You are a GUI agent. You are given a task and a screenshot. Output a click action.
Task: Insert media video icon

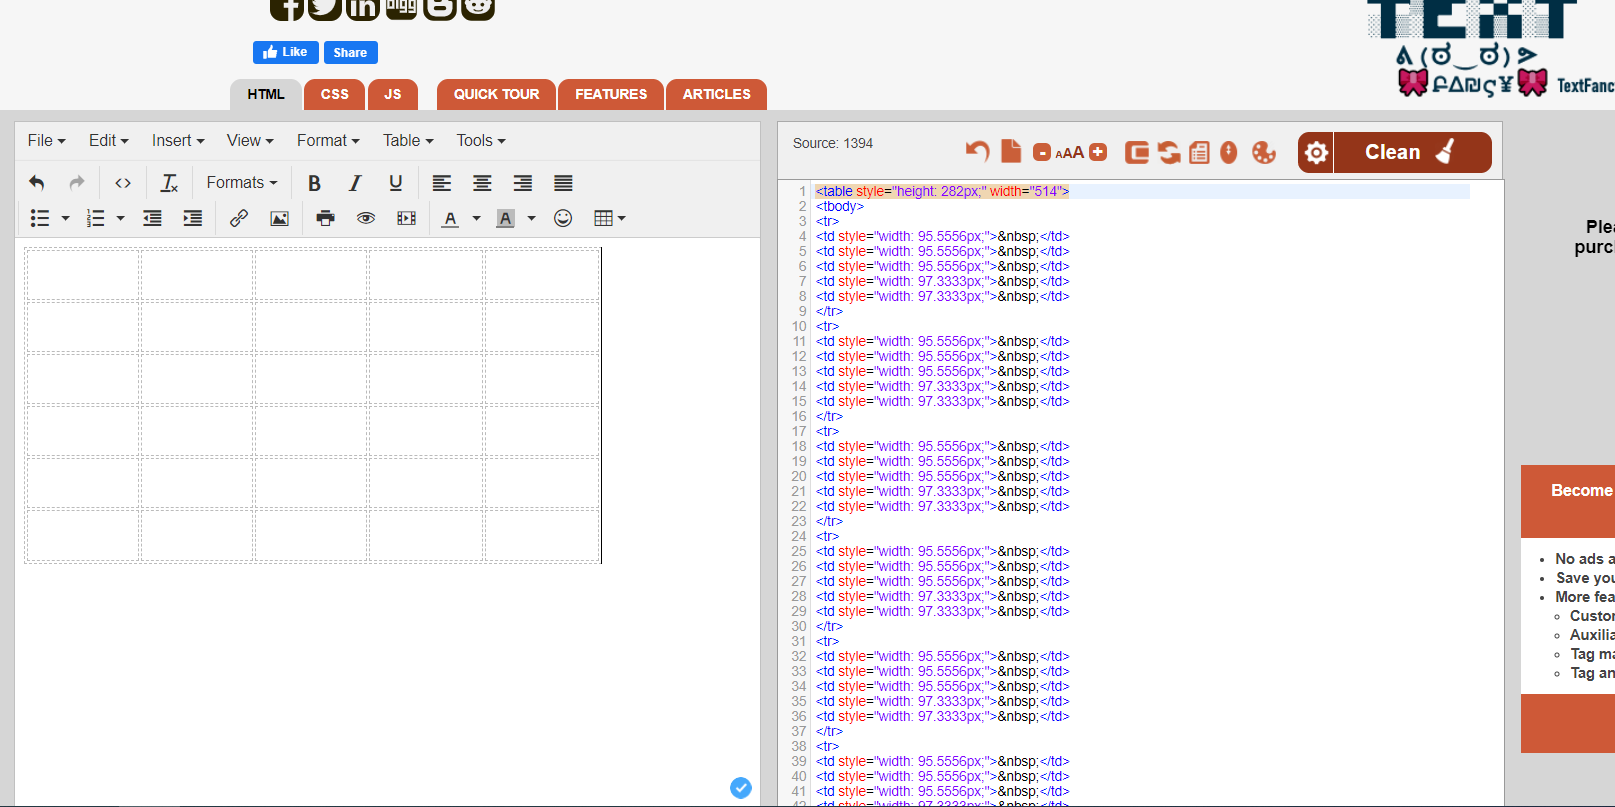[x=407, y=218]
